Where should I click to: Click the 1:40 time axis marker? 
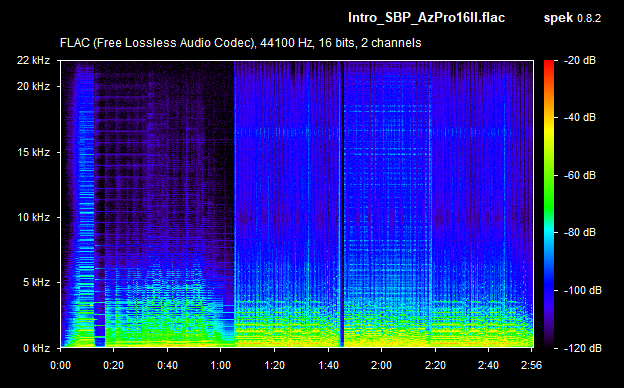click(328, 365)
